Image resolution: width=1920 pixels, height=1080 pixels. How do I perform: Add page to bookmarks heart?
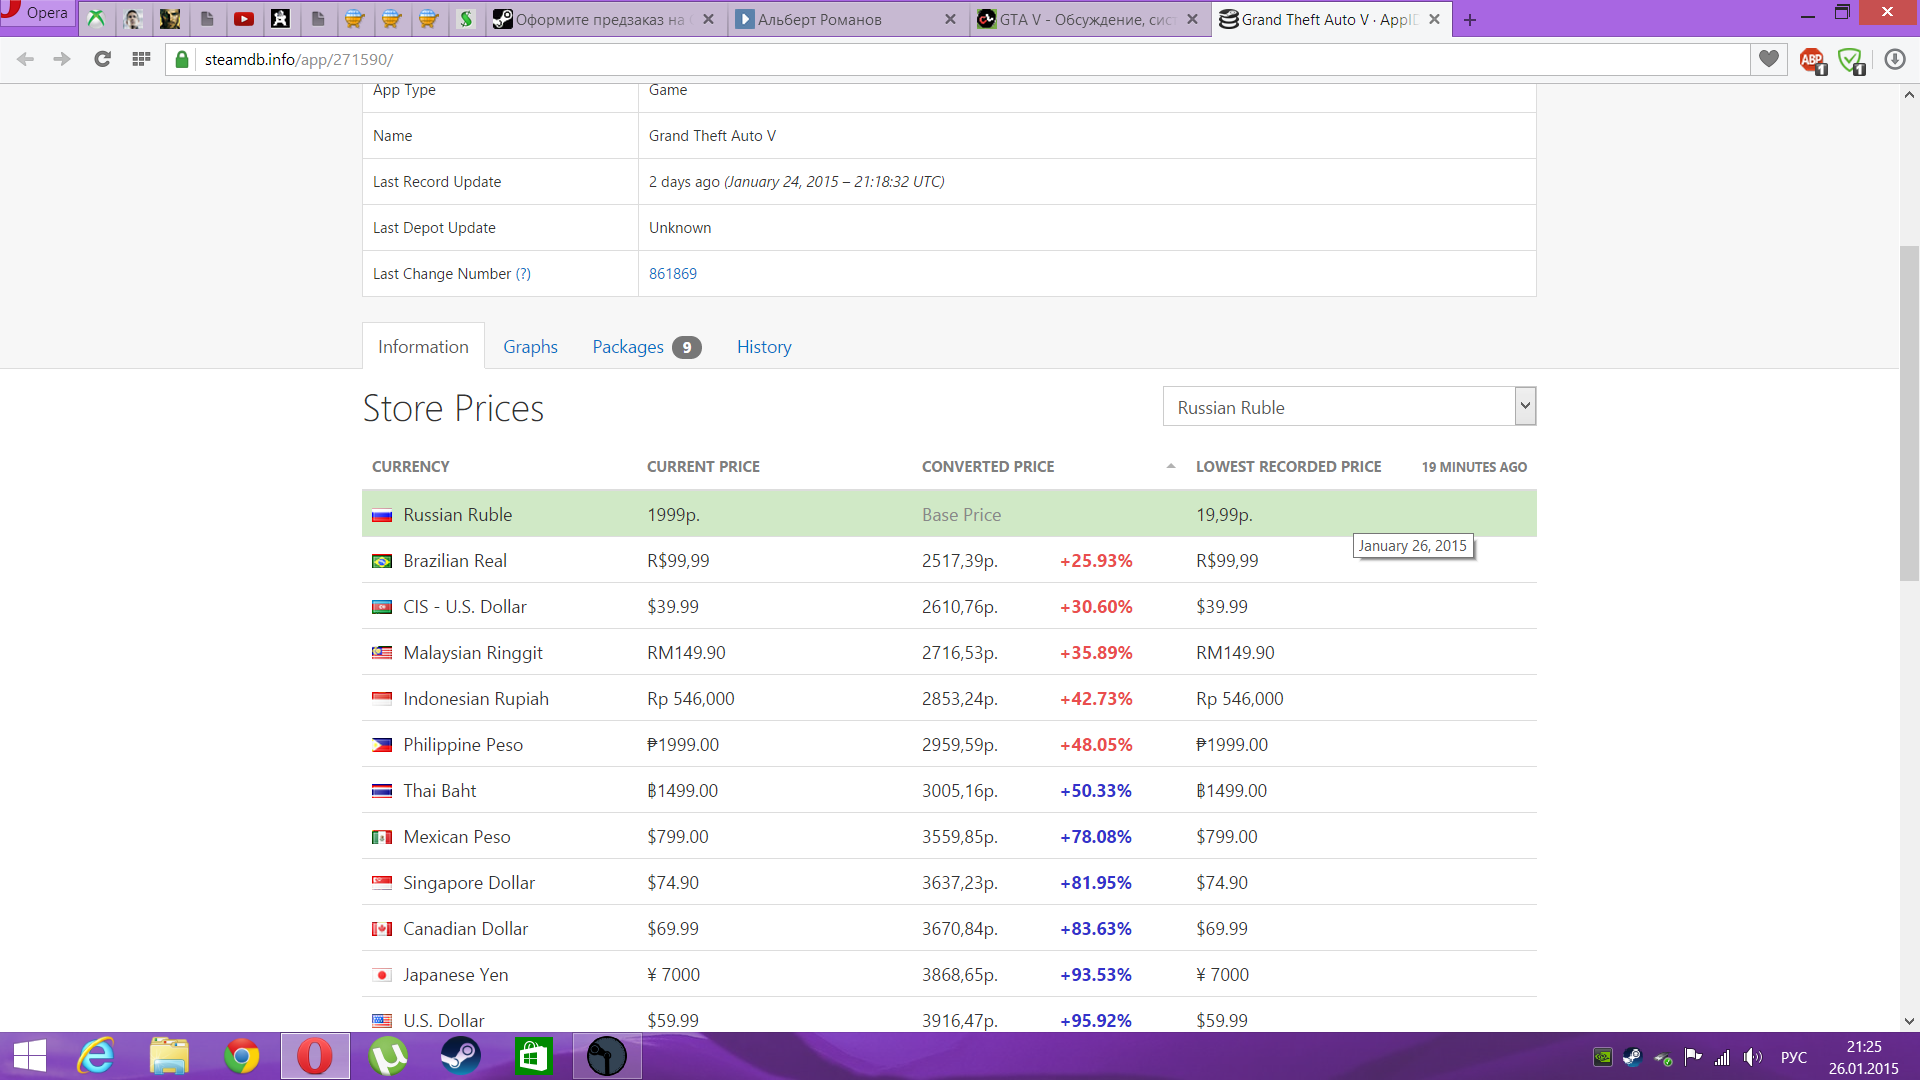click(x=1769, y=59)
